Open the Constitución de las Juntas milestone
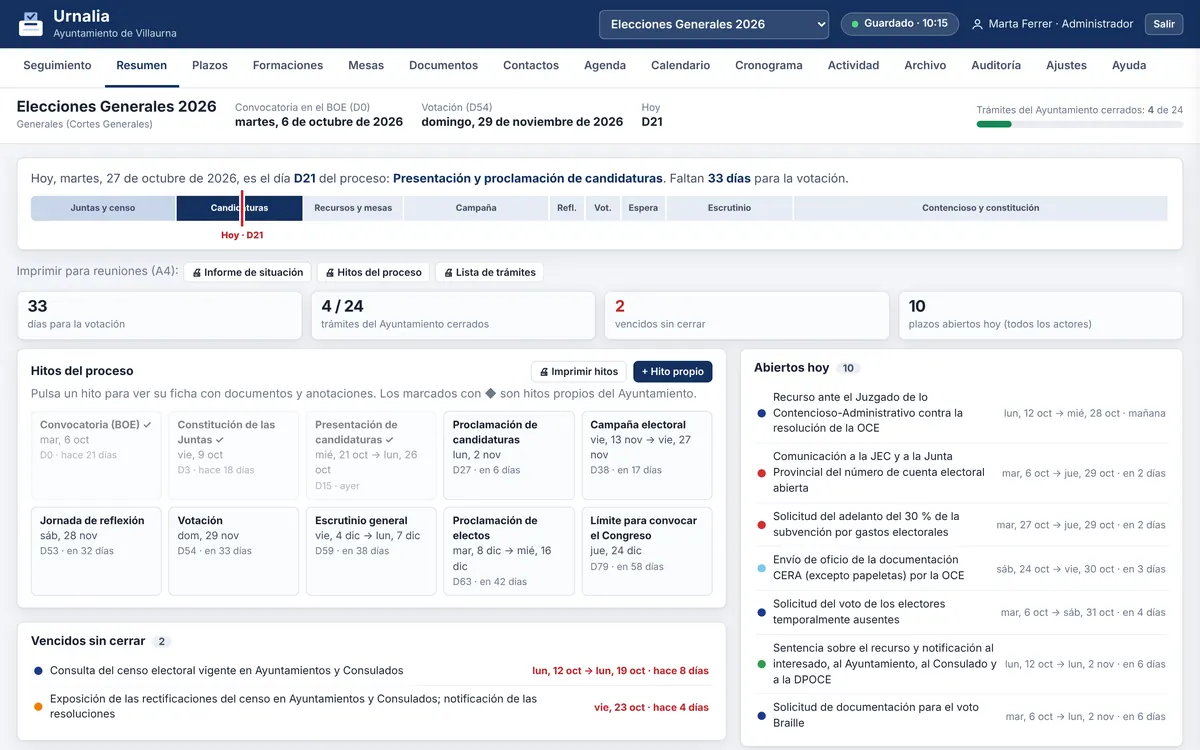 [234, 455]
